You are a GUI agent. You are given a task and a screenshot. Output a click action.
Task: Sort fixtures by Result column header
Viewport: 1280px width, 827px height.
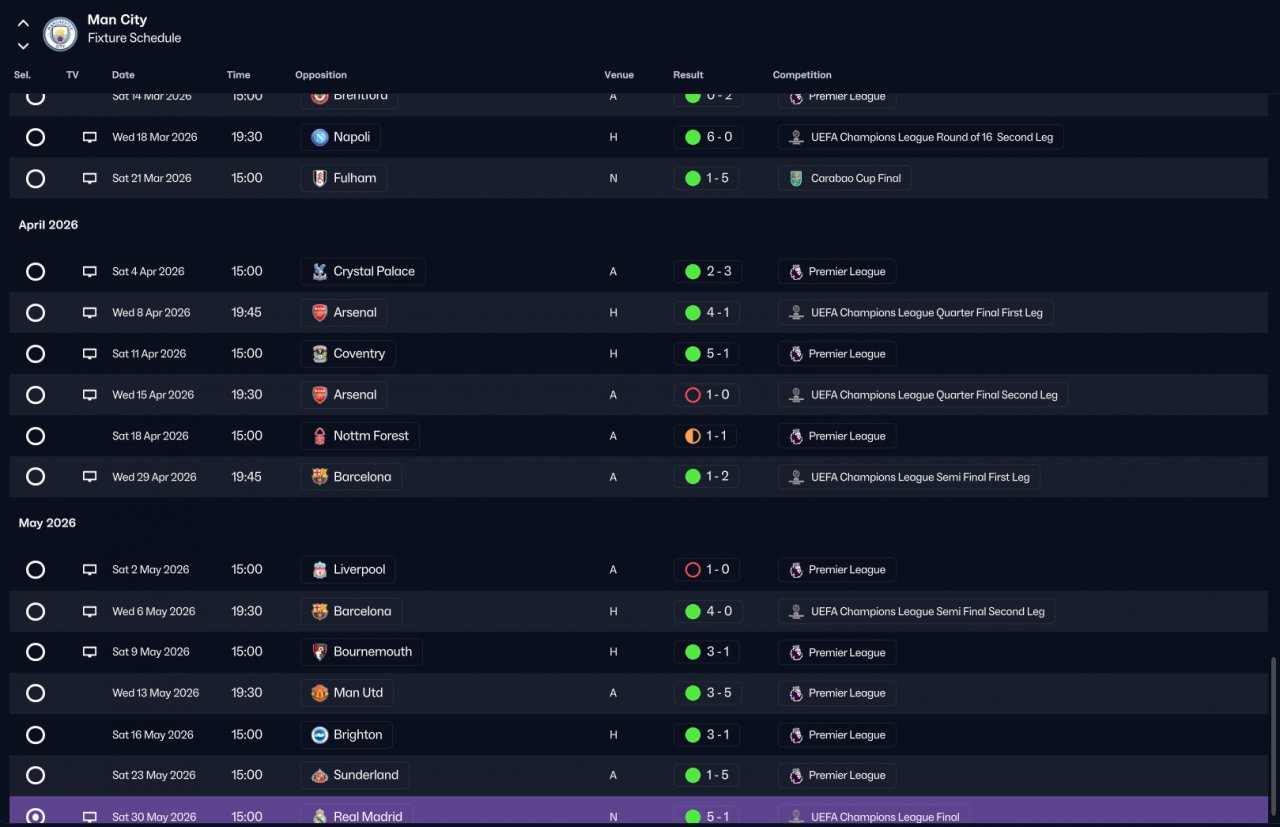688,75
